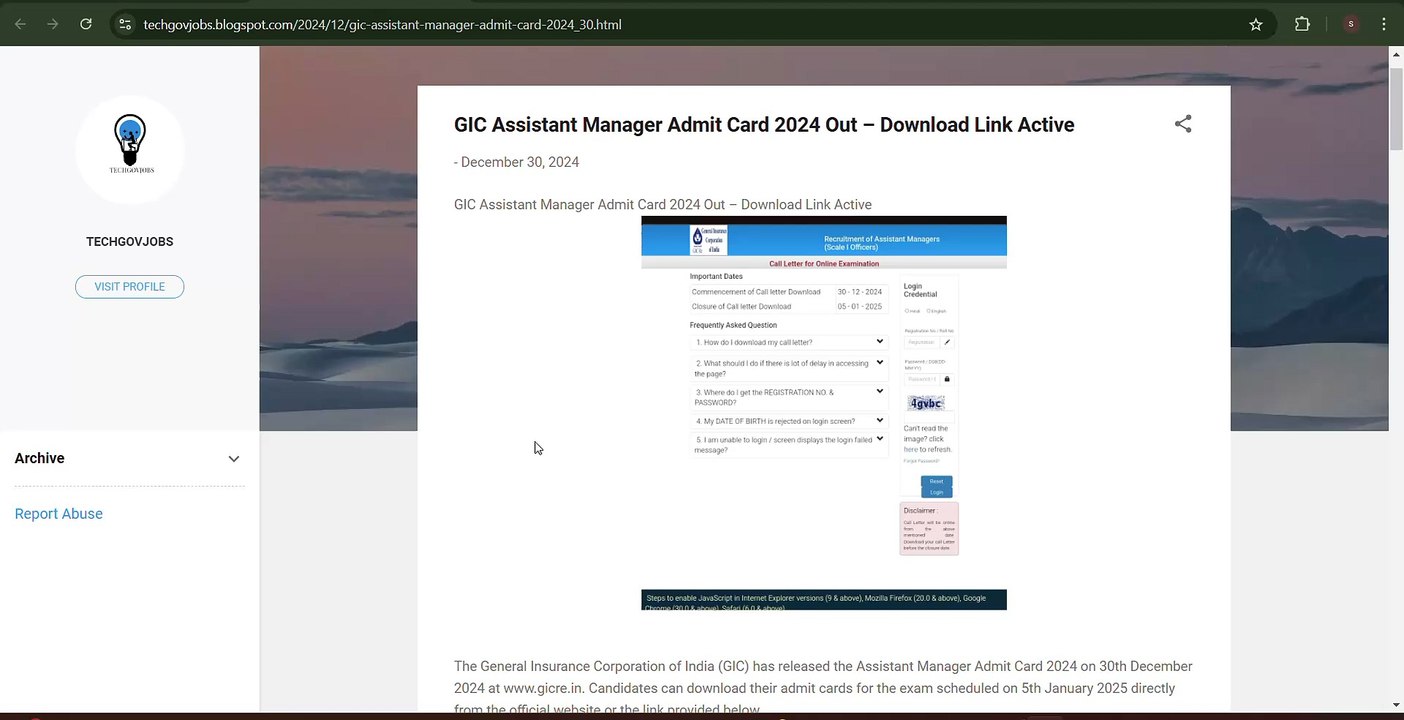Click the TechGovJobs lightbulb logo

[x=130, y=149]
